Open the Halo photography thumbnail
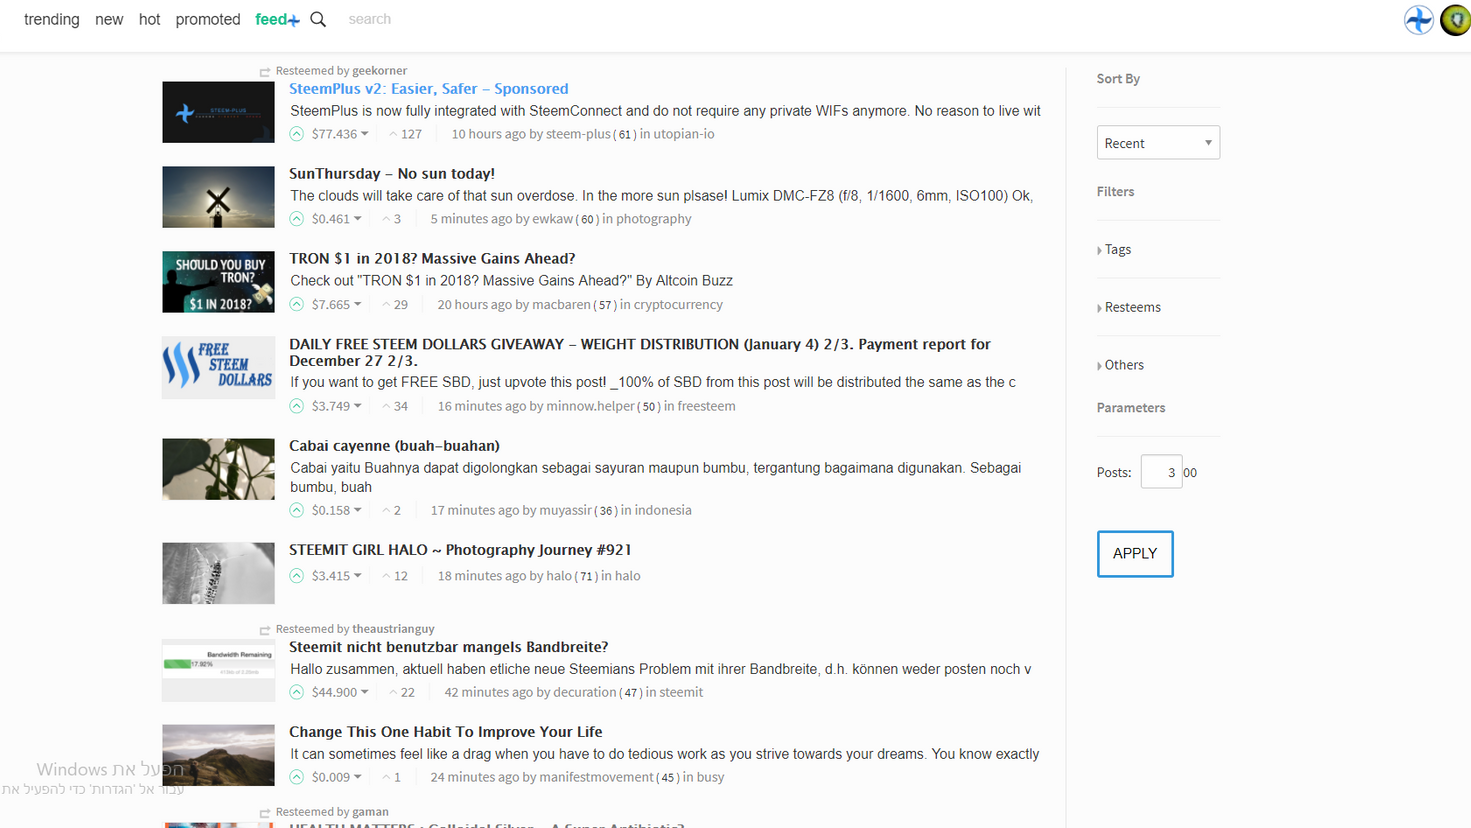This screenshot has height=828, width=1471. point(218,573)
